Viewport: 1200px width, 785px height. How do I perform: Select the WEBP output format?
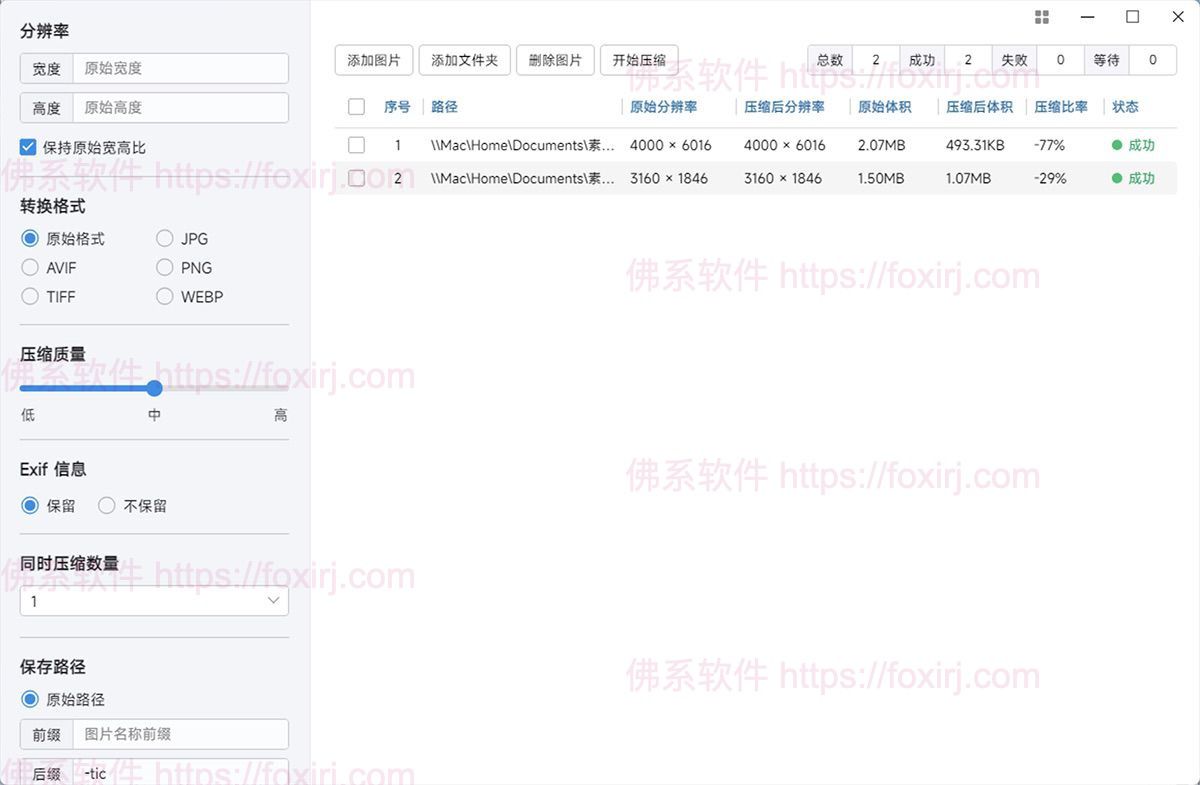pyautogui.click(x=164, y=296)
